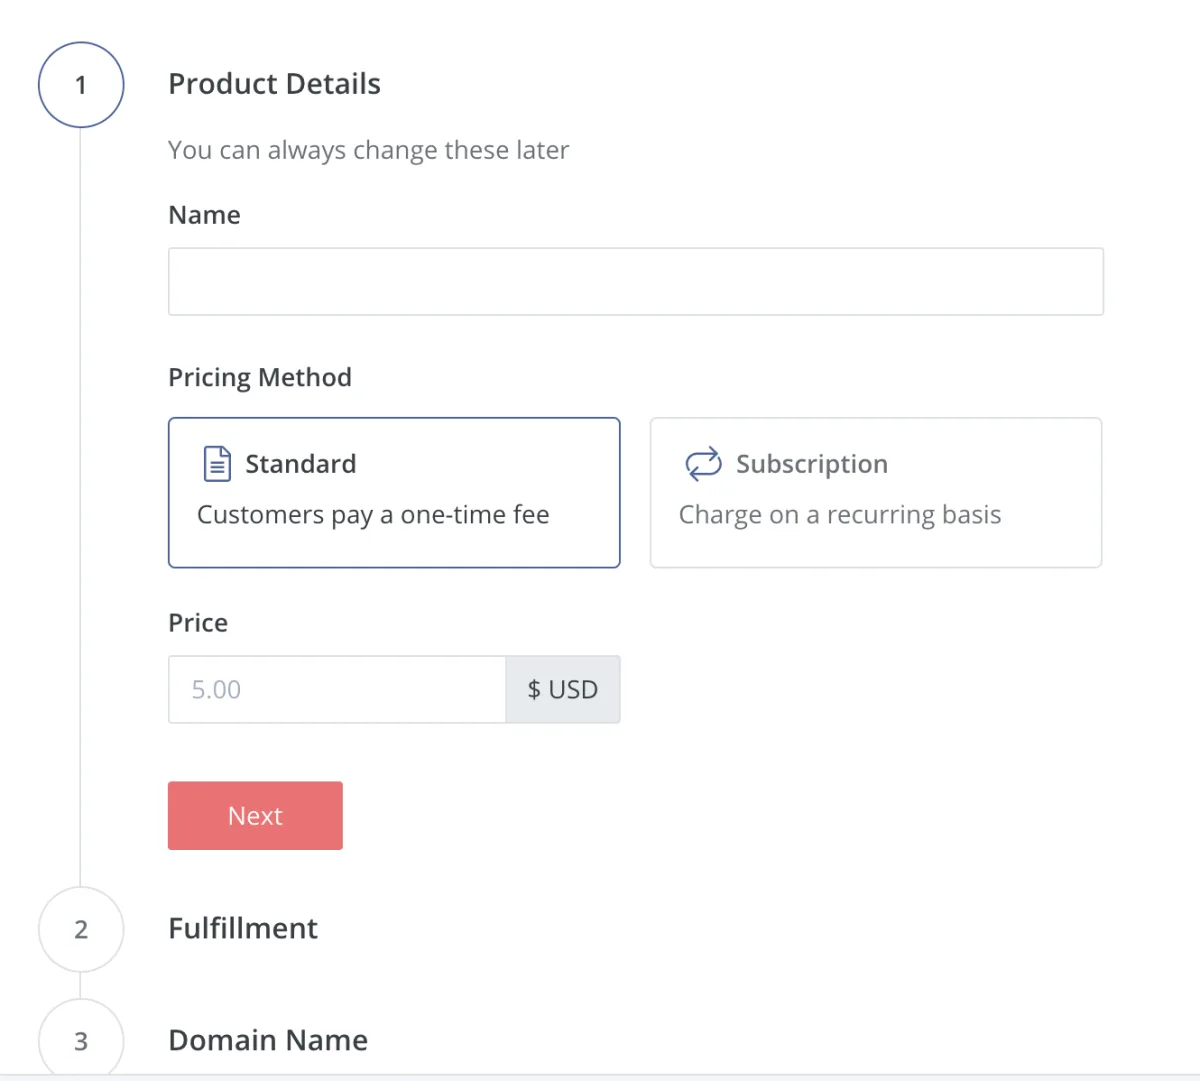Open the Domain Name step heading
Viewport: 1200px width, 1081px height.
(268, 1041)
